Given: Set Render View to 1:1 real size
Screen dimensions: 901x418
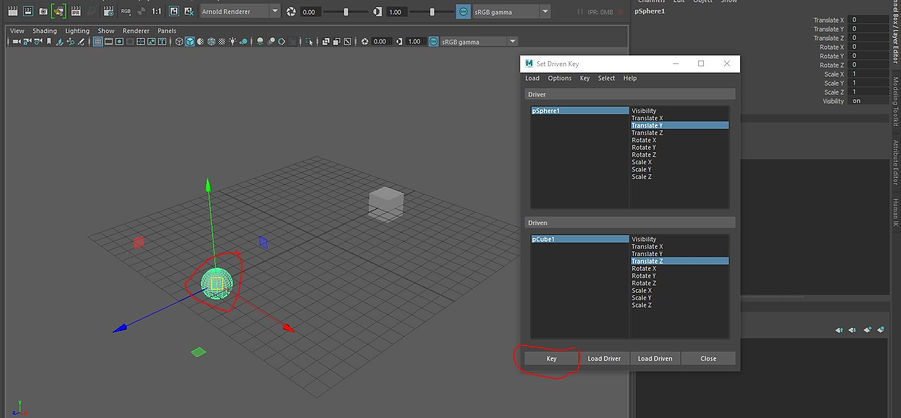Looking at the screenshot, I should 156,11.
